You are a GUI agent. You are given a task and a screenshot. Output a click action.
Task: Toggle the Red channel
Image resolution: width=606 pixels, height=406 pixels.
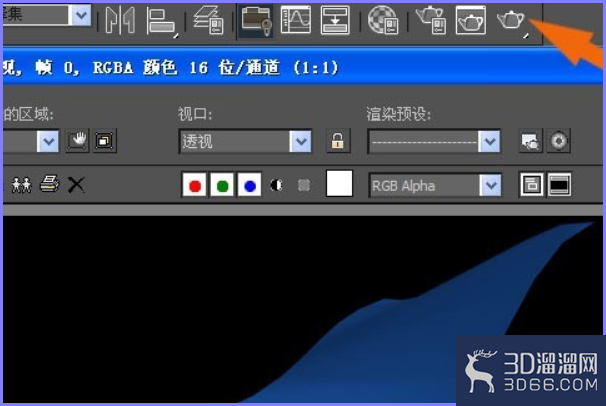[194, 185]
